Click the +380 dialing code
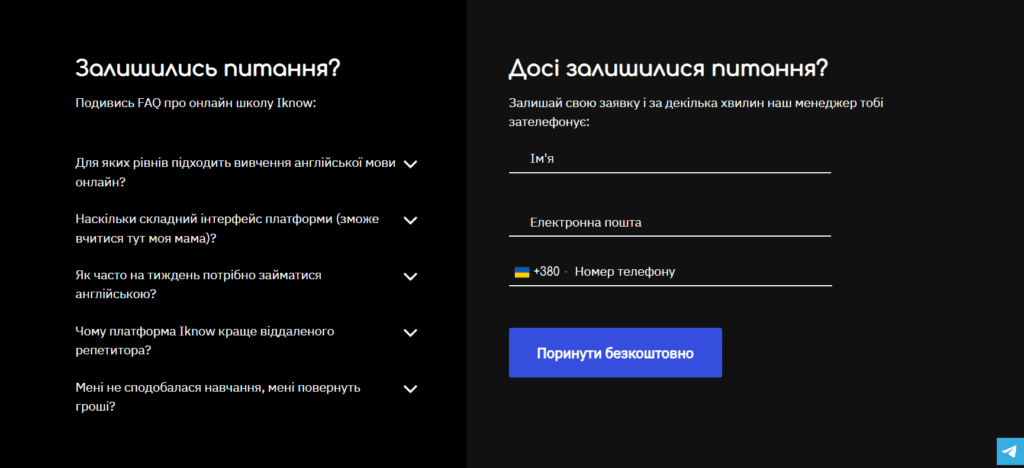The image size is (1024, 468). (x=547, y=272)
